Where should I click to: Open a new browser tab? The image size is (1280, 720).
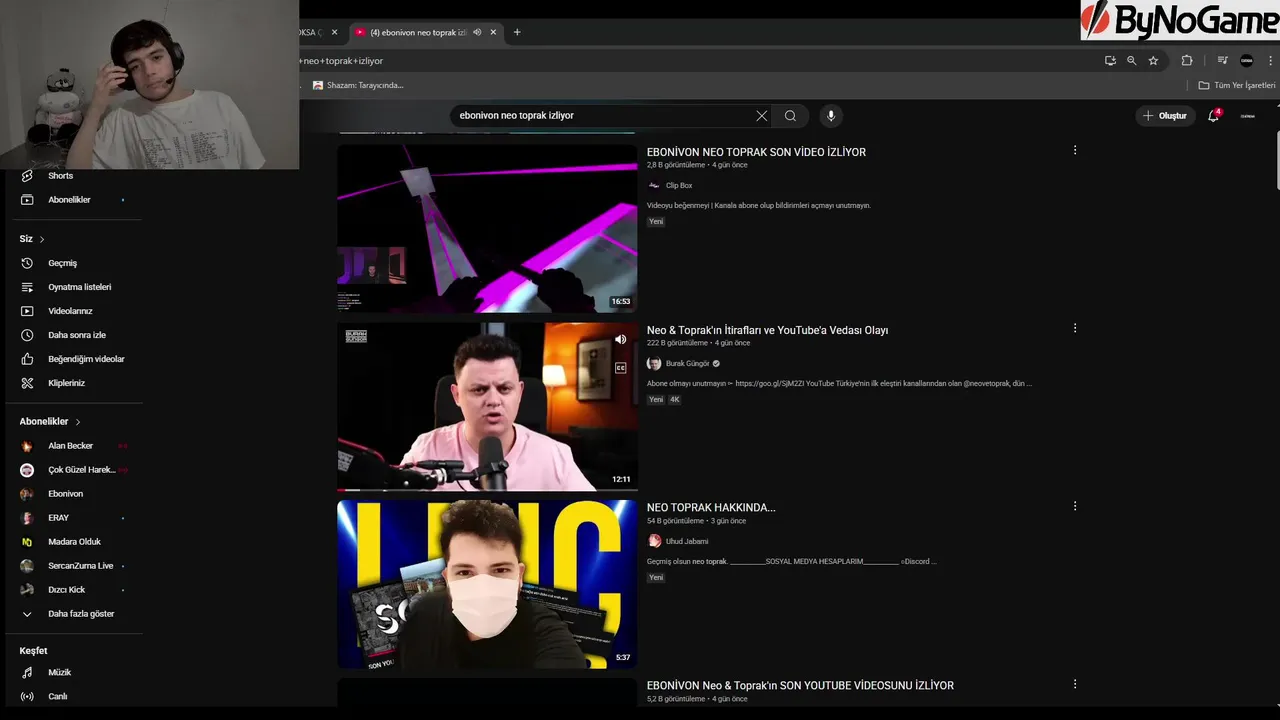(x=517, y=32)
